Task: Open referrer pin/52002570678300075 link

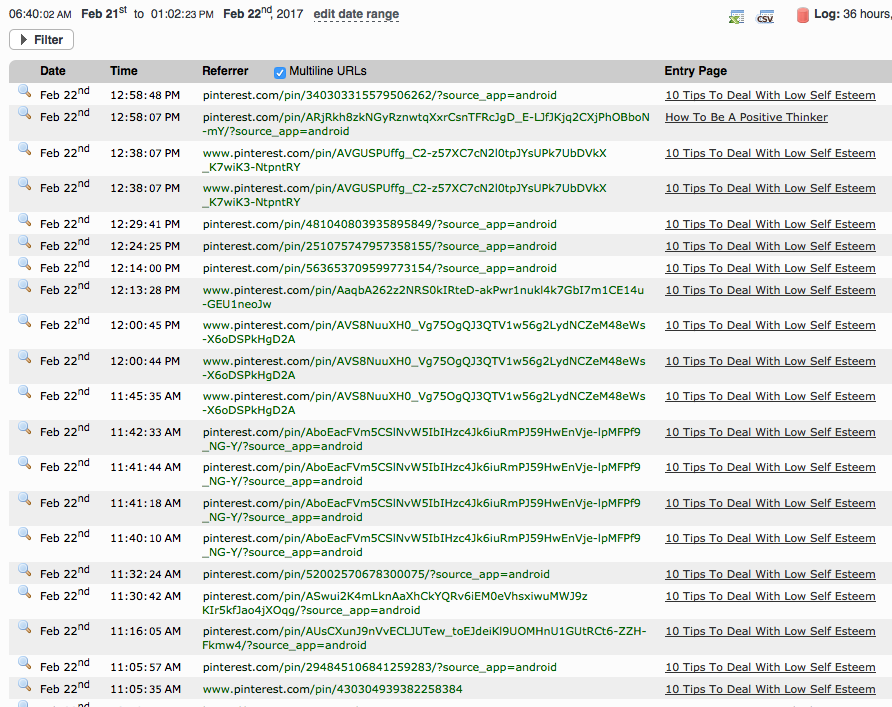Action: pyautogui.click(x=376, y=574)
